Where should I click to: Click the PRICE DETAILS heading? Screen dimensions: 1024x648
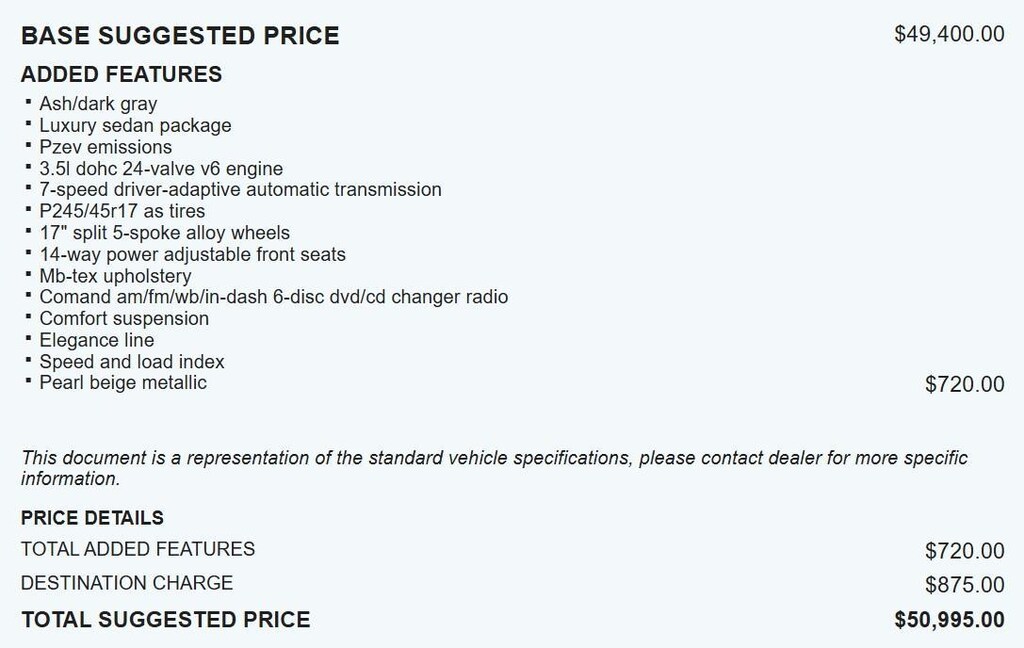click(92, 518)
